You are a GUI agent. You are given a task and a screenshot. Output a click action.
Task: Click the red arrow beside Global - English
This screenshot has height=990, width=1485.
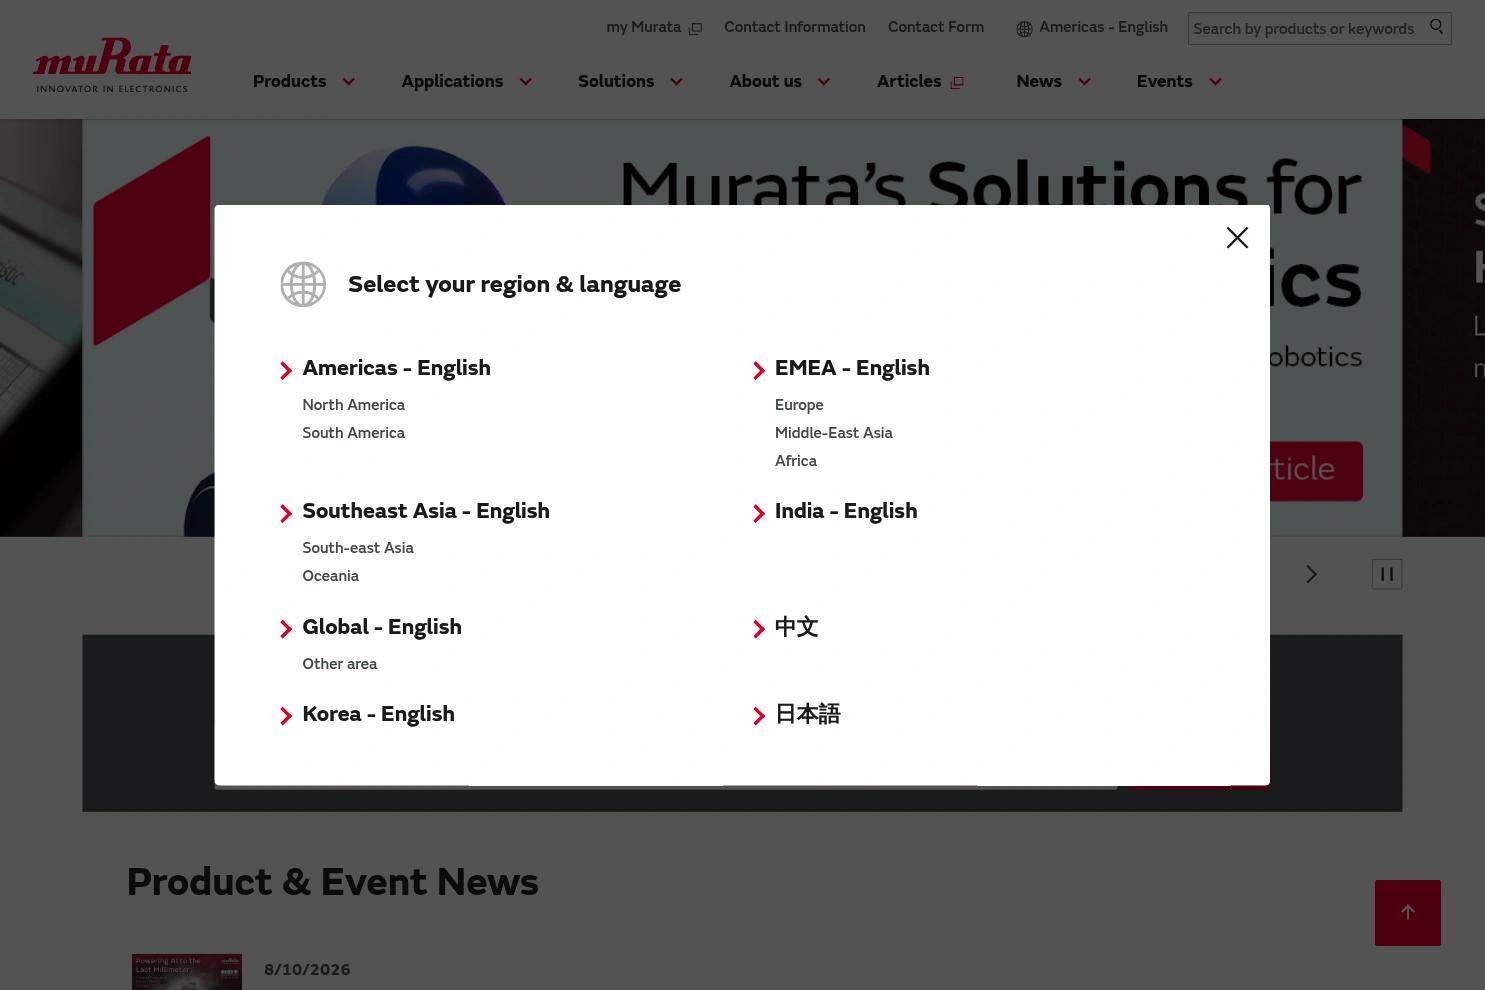pyautogui.click(x=286, y=629)
